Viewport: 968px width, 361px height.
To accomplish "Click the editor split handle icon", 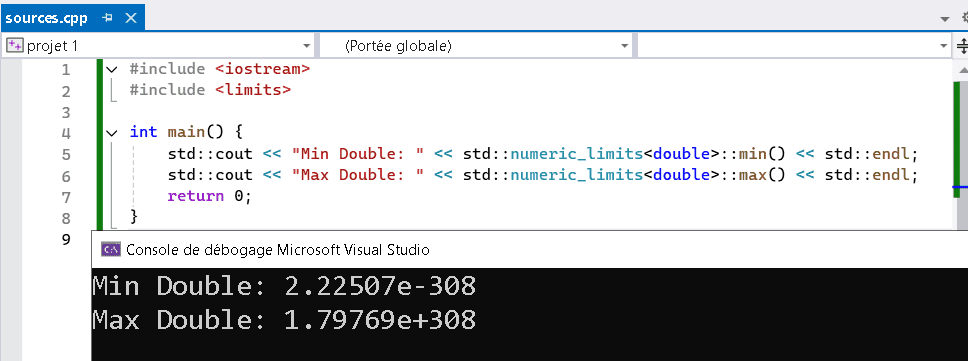I will click(x=962, y=46).
